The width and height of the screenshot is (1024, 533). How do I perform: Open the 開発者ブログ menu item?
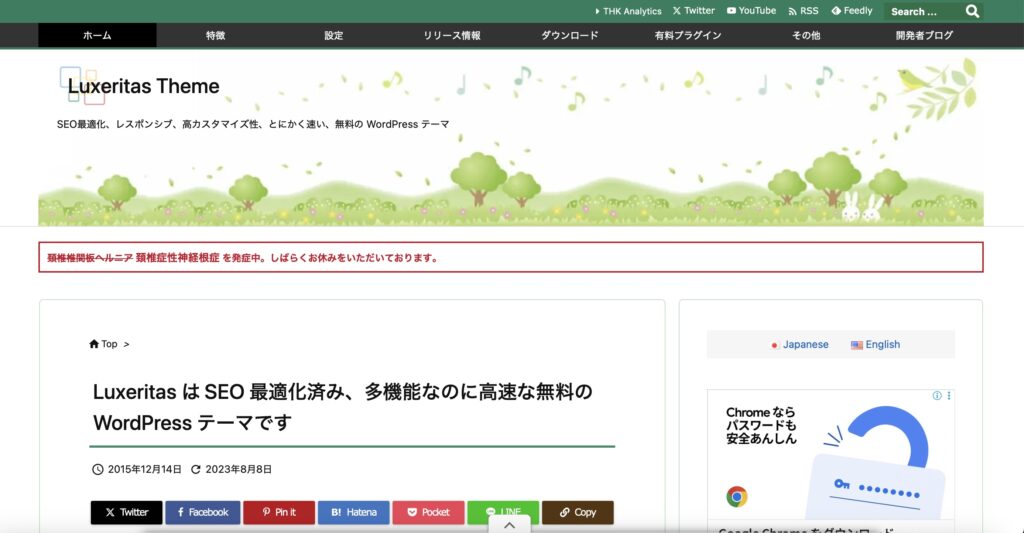[924, 35]
